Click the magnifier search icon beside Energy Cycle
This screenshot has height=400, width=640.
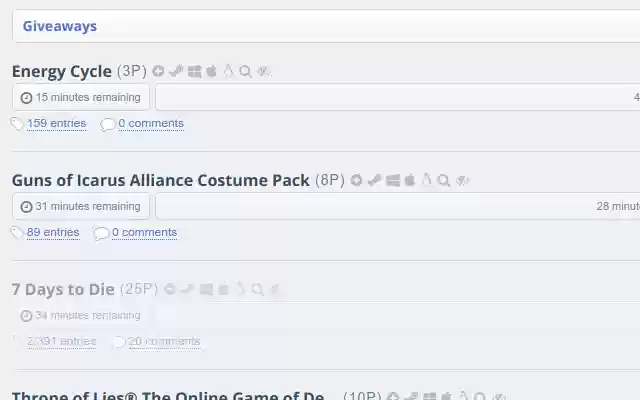tap(245, 71)
